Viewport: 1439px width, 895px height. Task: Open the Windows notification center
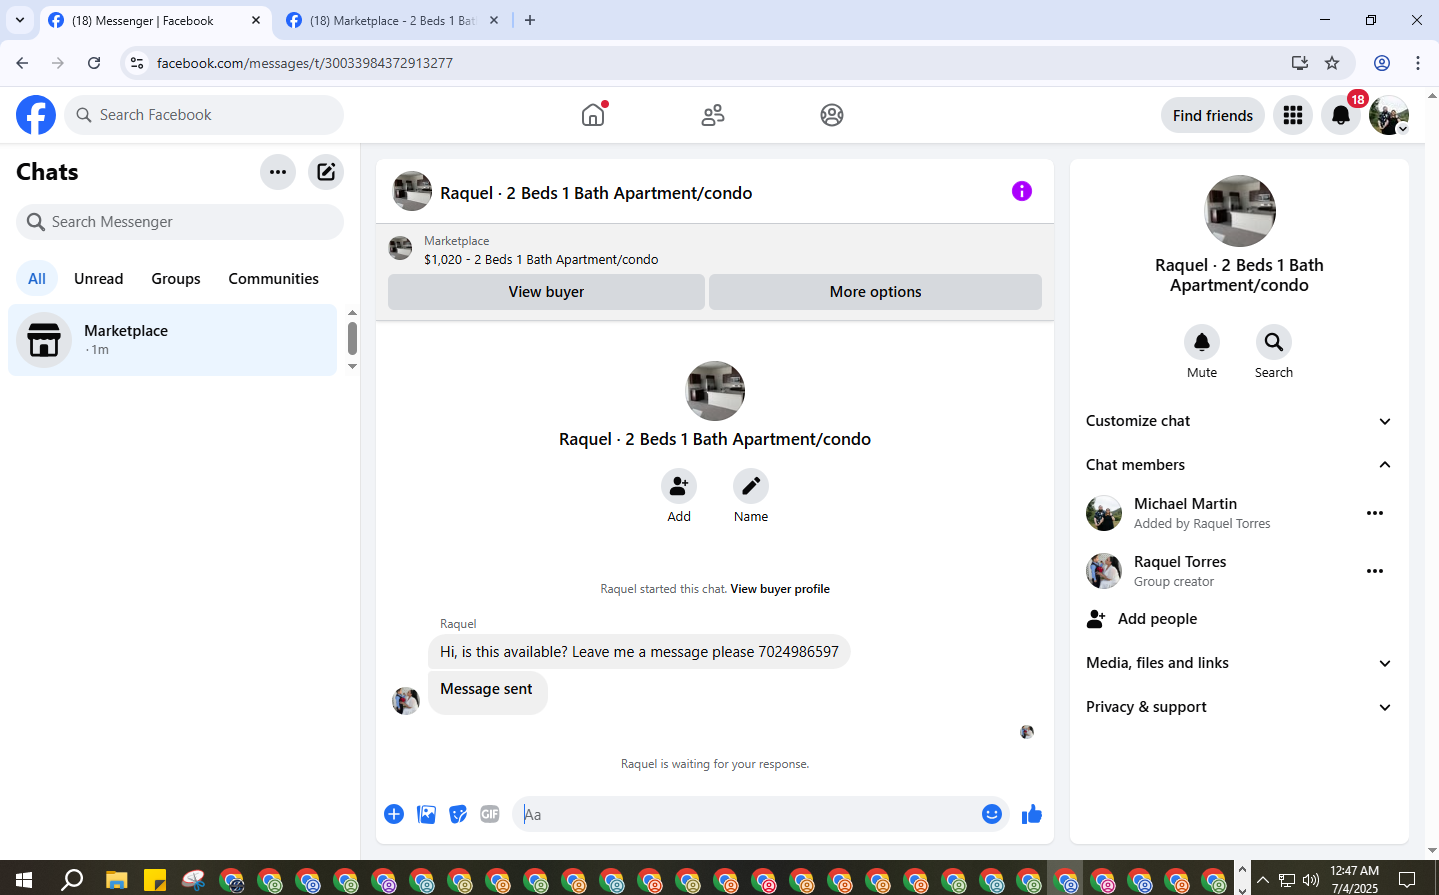[1407, 880]
